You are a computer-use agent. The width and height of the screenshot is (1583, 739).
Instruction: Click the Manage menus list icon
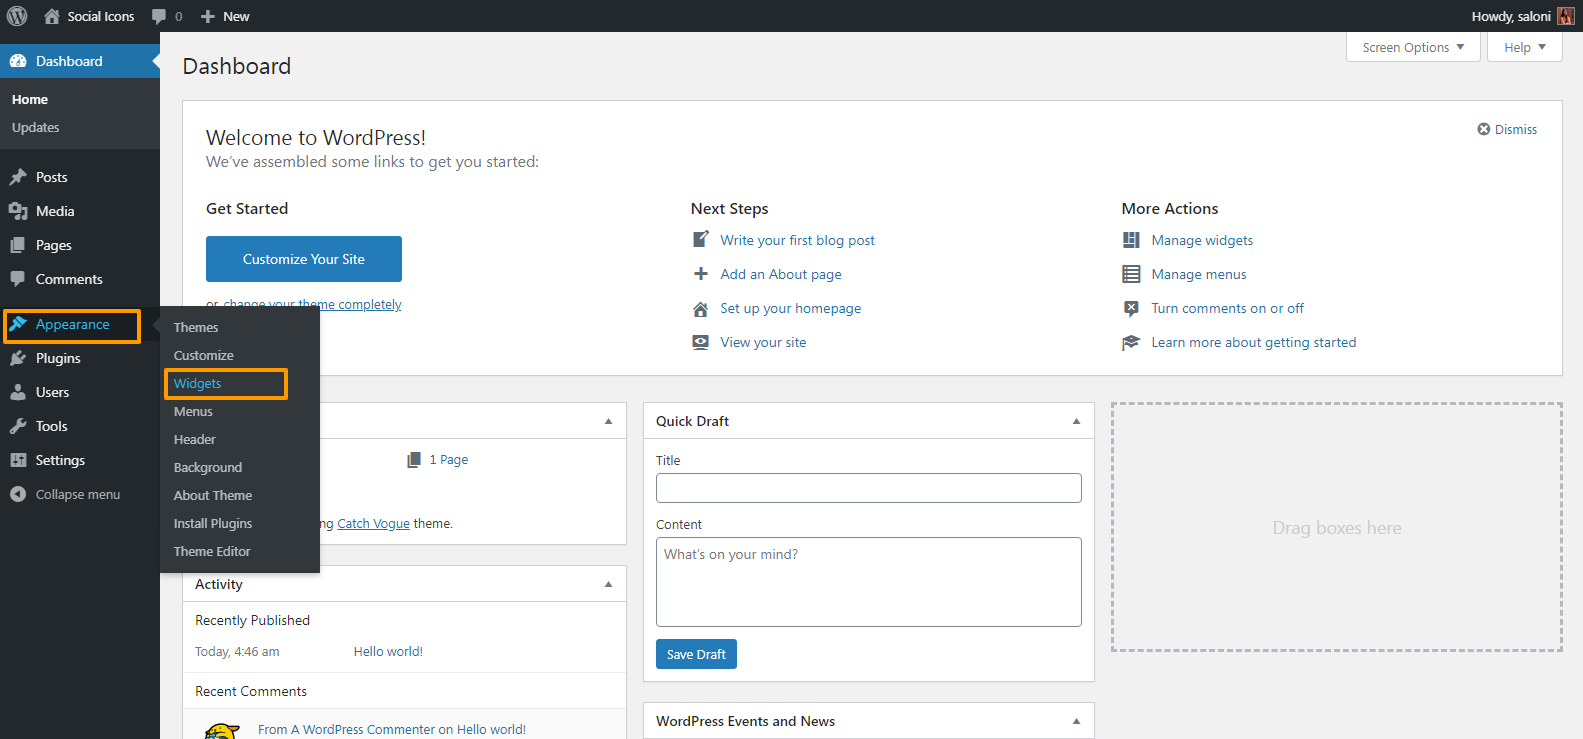click(x=1131, y=274)
